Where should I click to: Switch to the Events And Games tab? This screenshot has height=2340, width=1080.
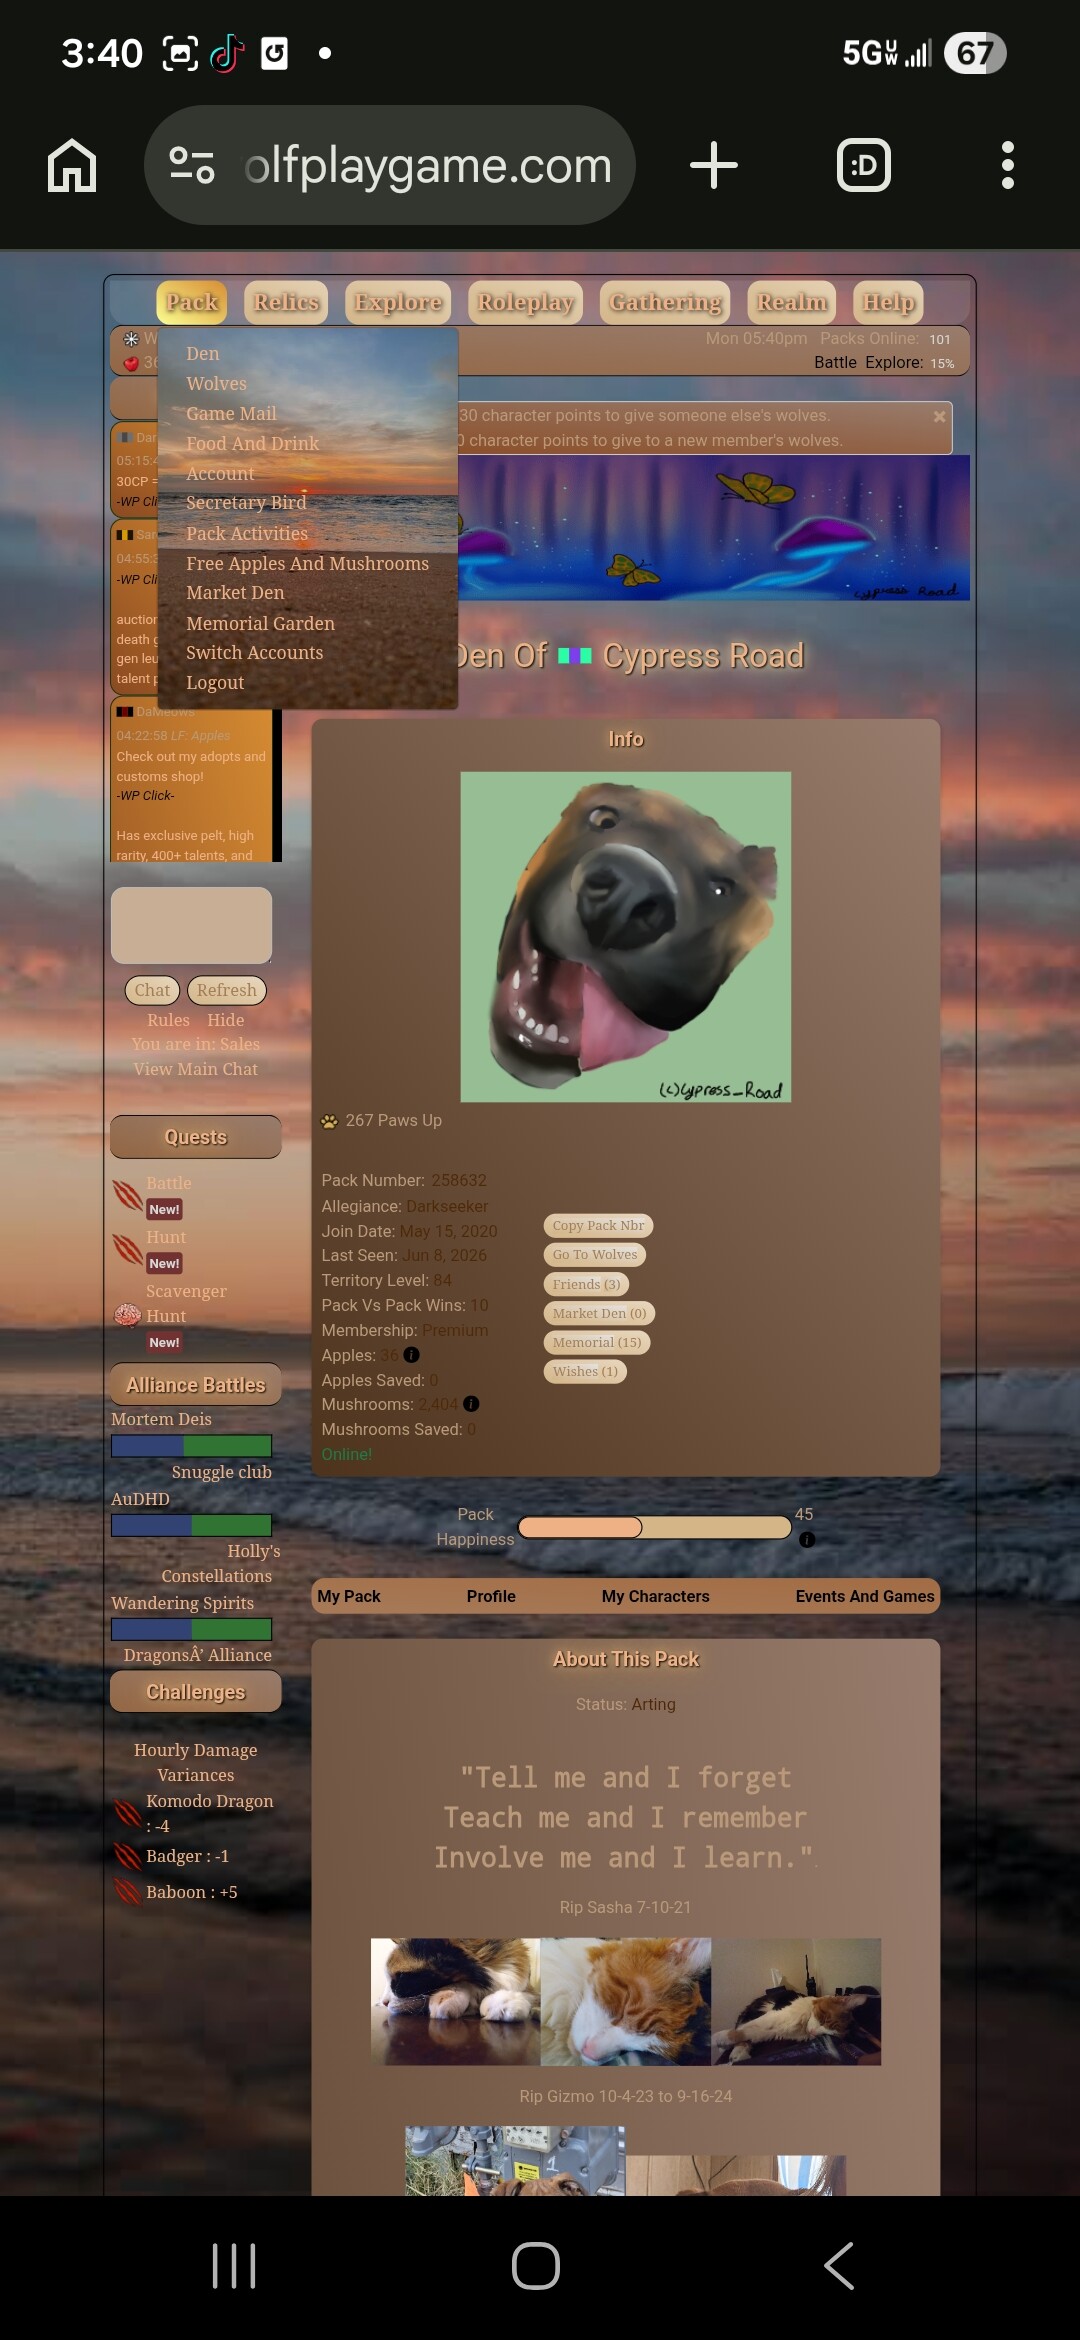coord(865,1597)
